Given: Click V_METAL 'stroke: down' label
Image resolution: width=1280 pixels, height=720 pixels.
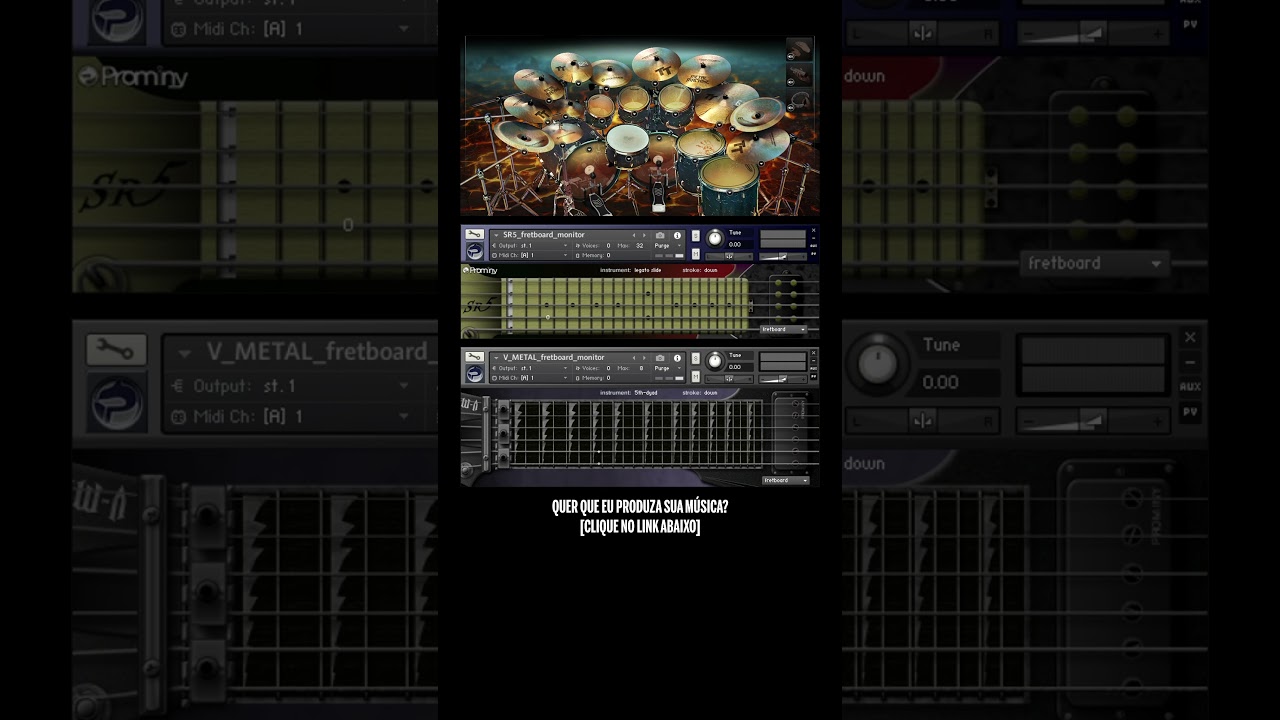Looking at the screenshot, I should point(700,392).
